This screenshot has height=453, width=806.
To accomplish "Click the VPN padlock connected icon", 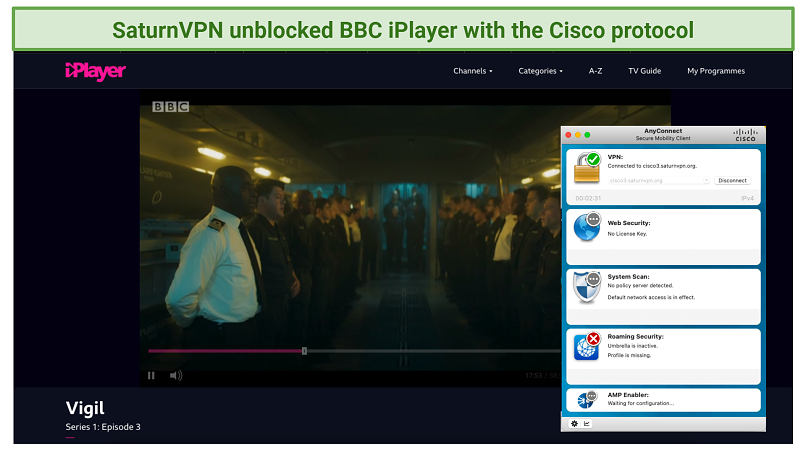I will [586, 167].
